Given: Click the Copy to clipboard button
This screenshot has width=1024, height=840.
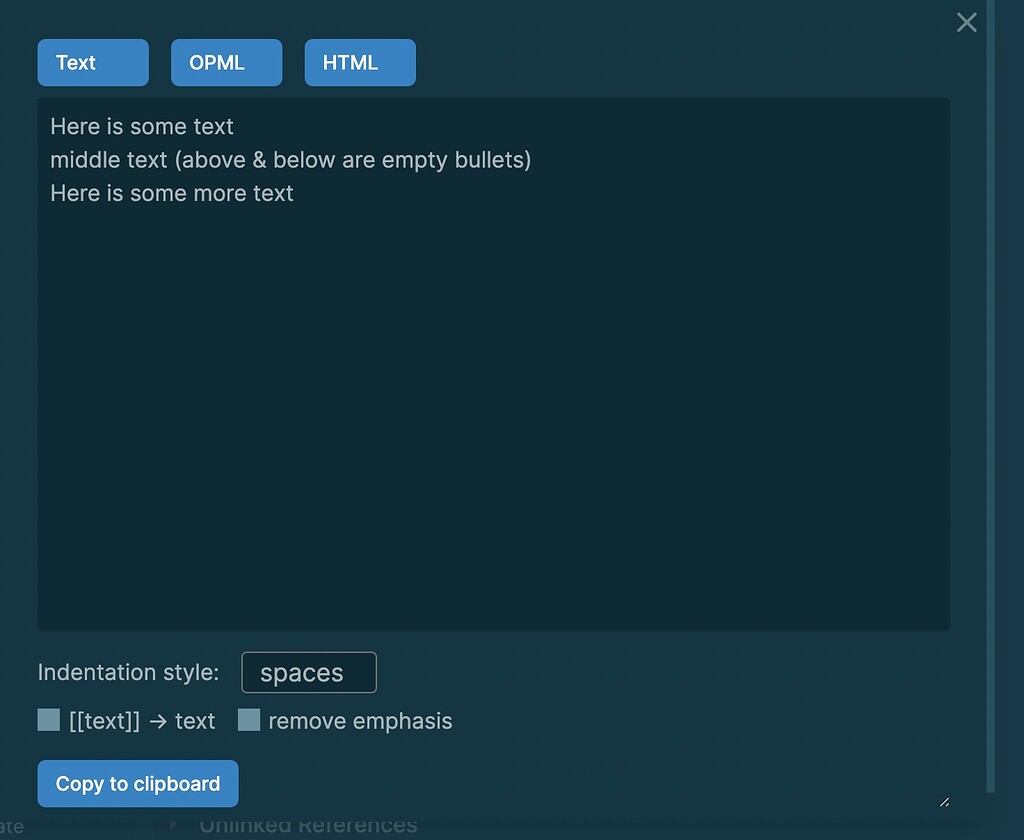Looking at the screenshot, I should tap(137, 783).
